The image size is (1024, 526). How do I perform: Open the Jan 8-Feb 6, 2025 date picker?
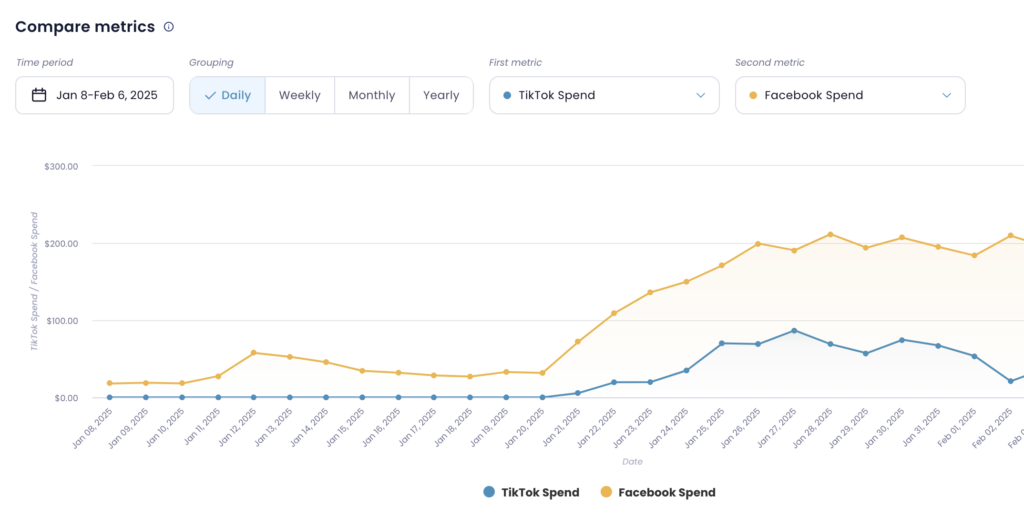click(x=95, y=95)
